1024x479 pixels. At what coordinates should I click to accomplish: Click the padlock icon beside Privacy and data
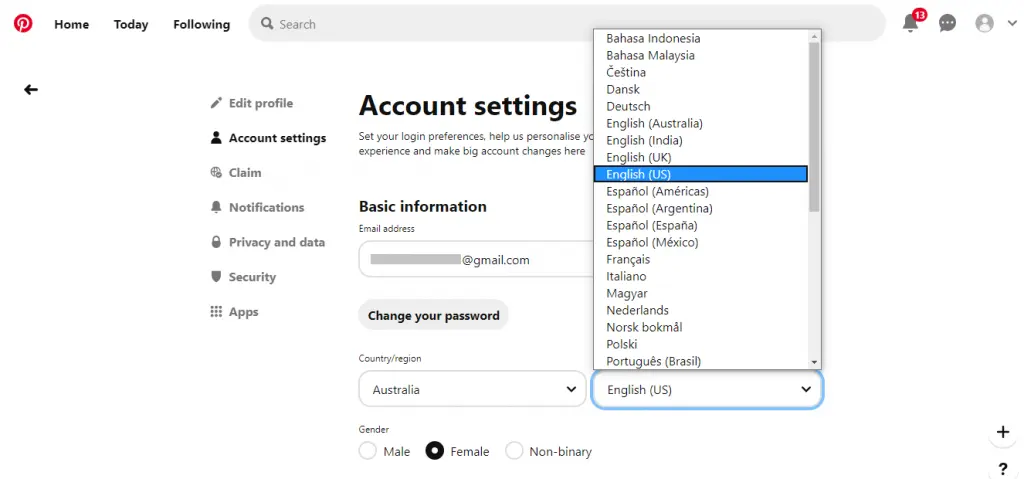216,242
